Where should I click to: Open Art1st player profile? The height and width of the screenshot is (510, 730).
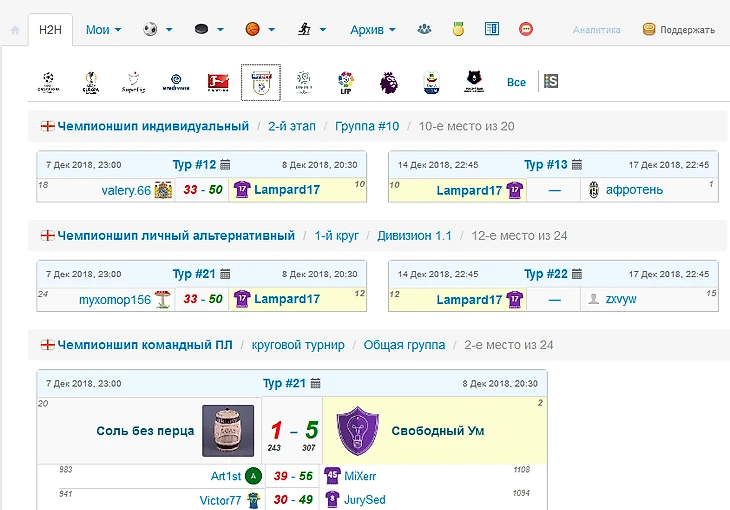[226, 476]
